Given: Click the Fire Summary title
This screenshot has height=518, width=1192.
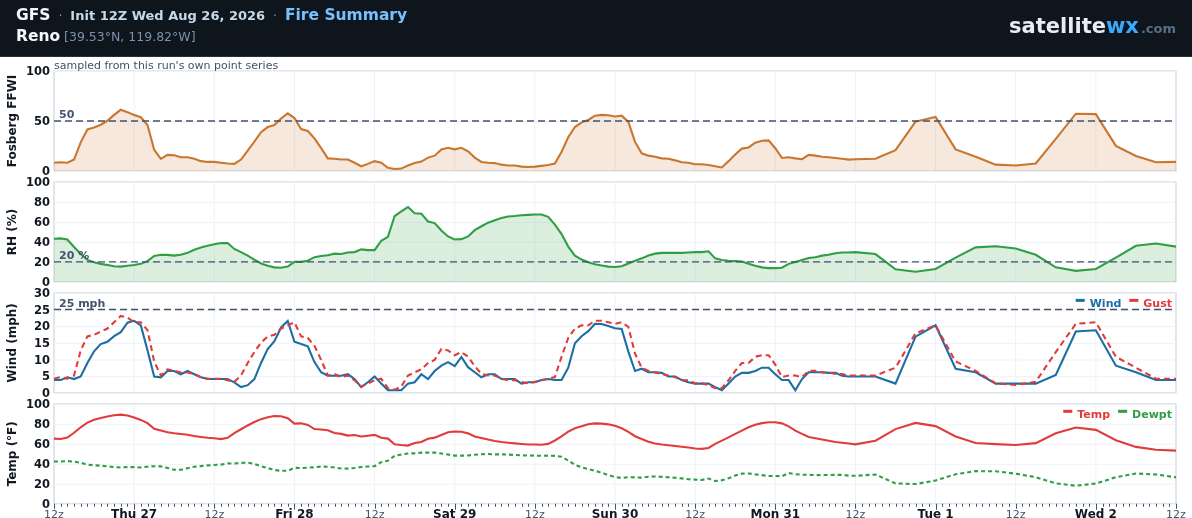Looking at the screenshot, I should coord(346,14).
